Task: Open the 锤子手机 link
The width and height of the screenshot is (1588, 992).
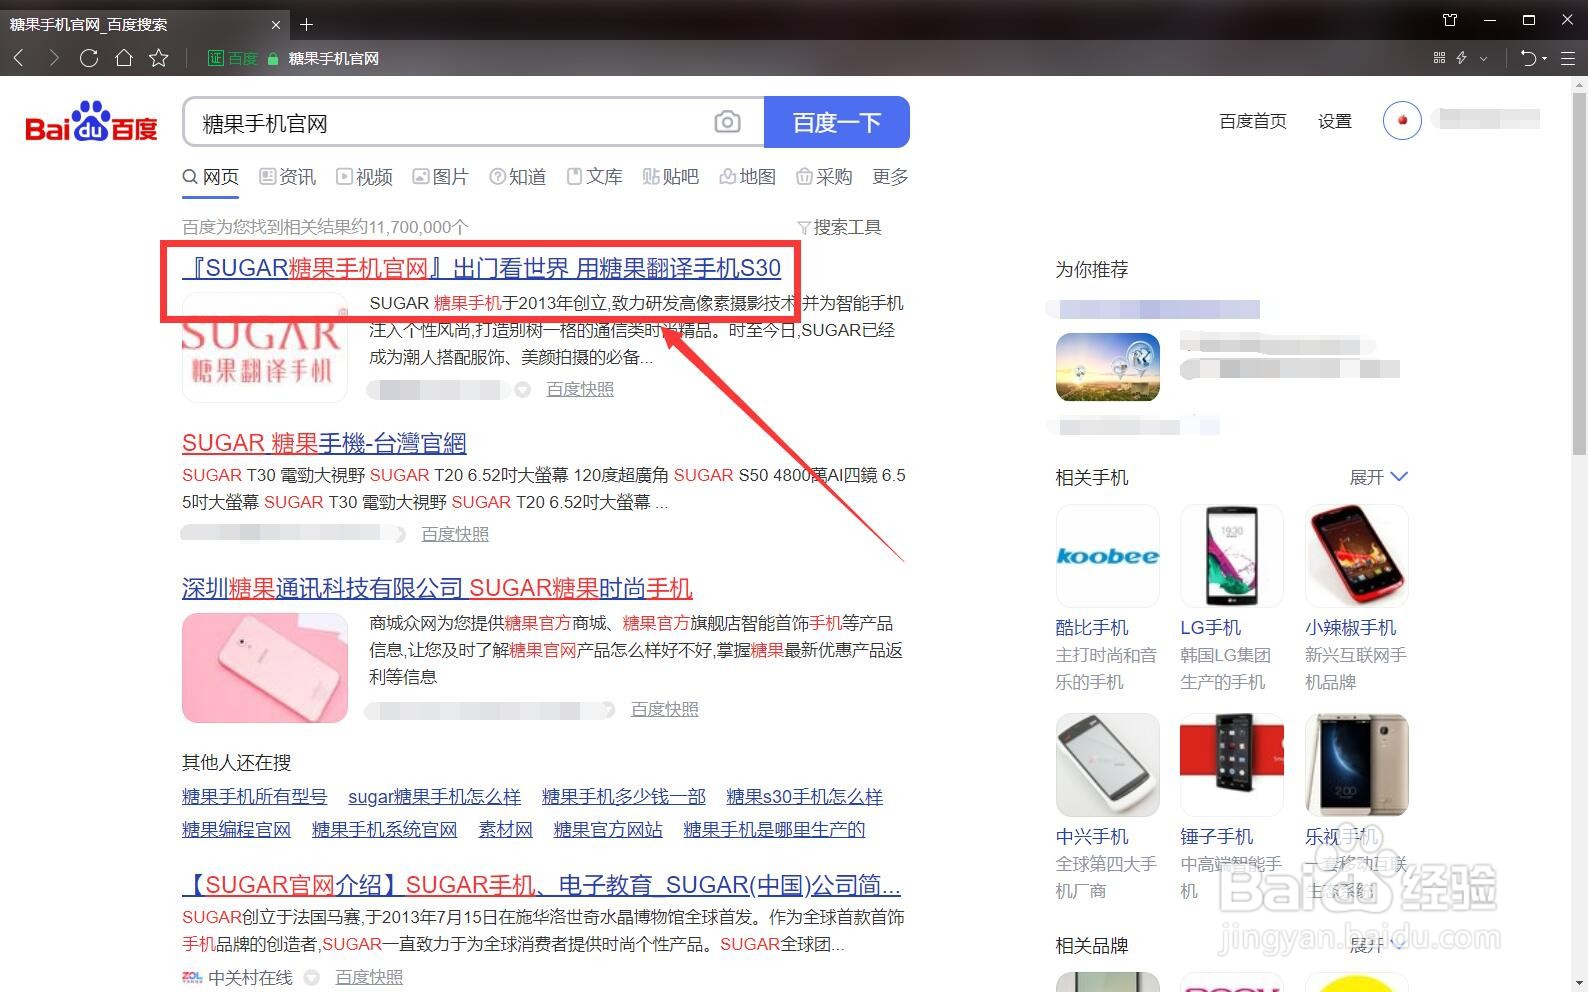Action: coord(1216,837)
